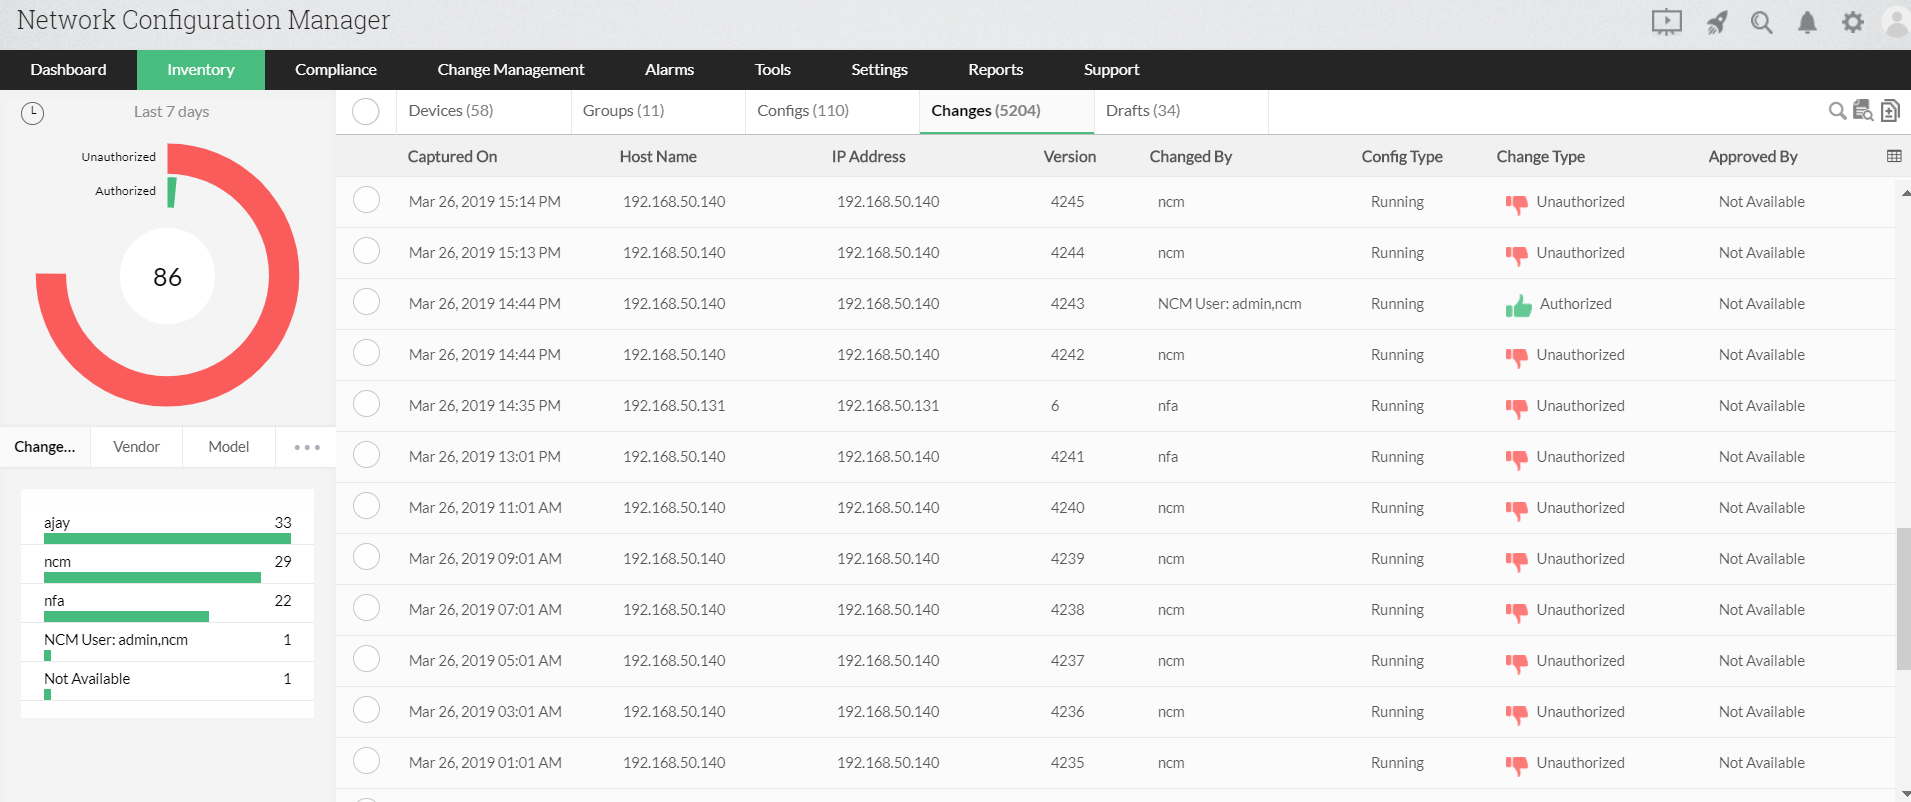Click the Vendor tab under the chart

tap(136, 447)
